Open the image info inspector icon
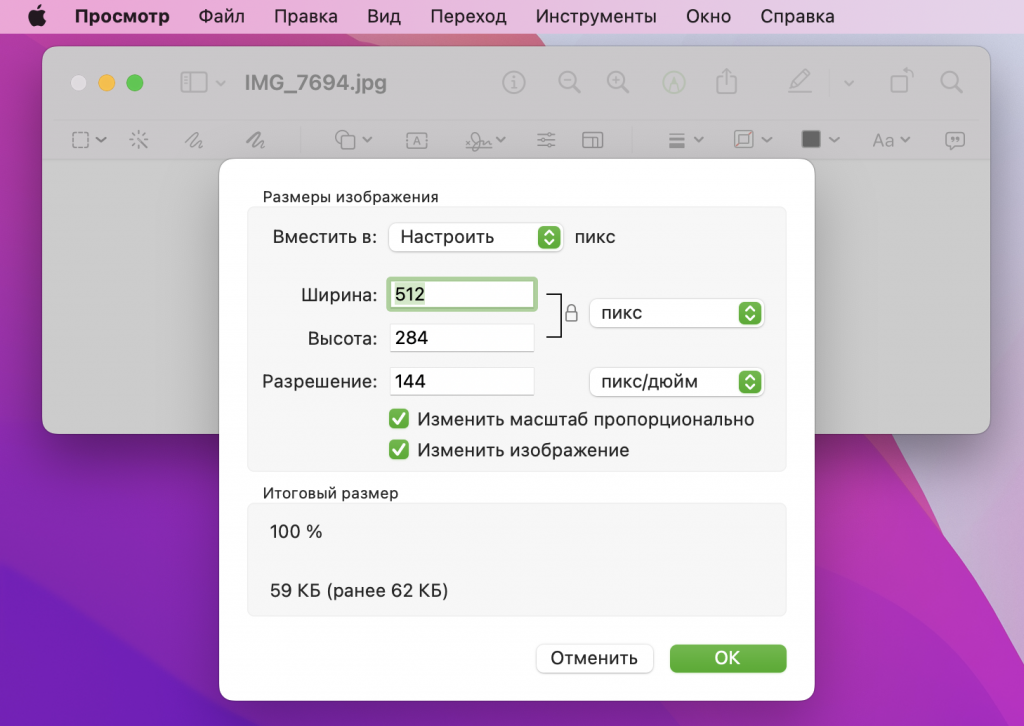 (x=514, y=83)
